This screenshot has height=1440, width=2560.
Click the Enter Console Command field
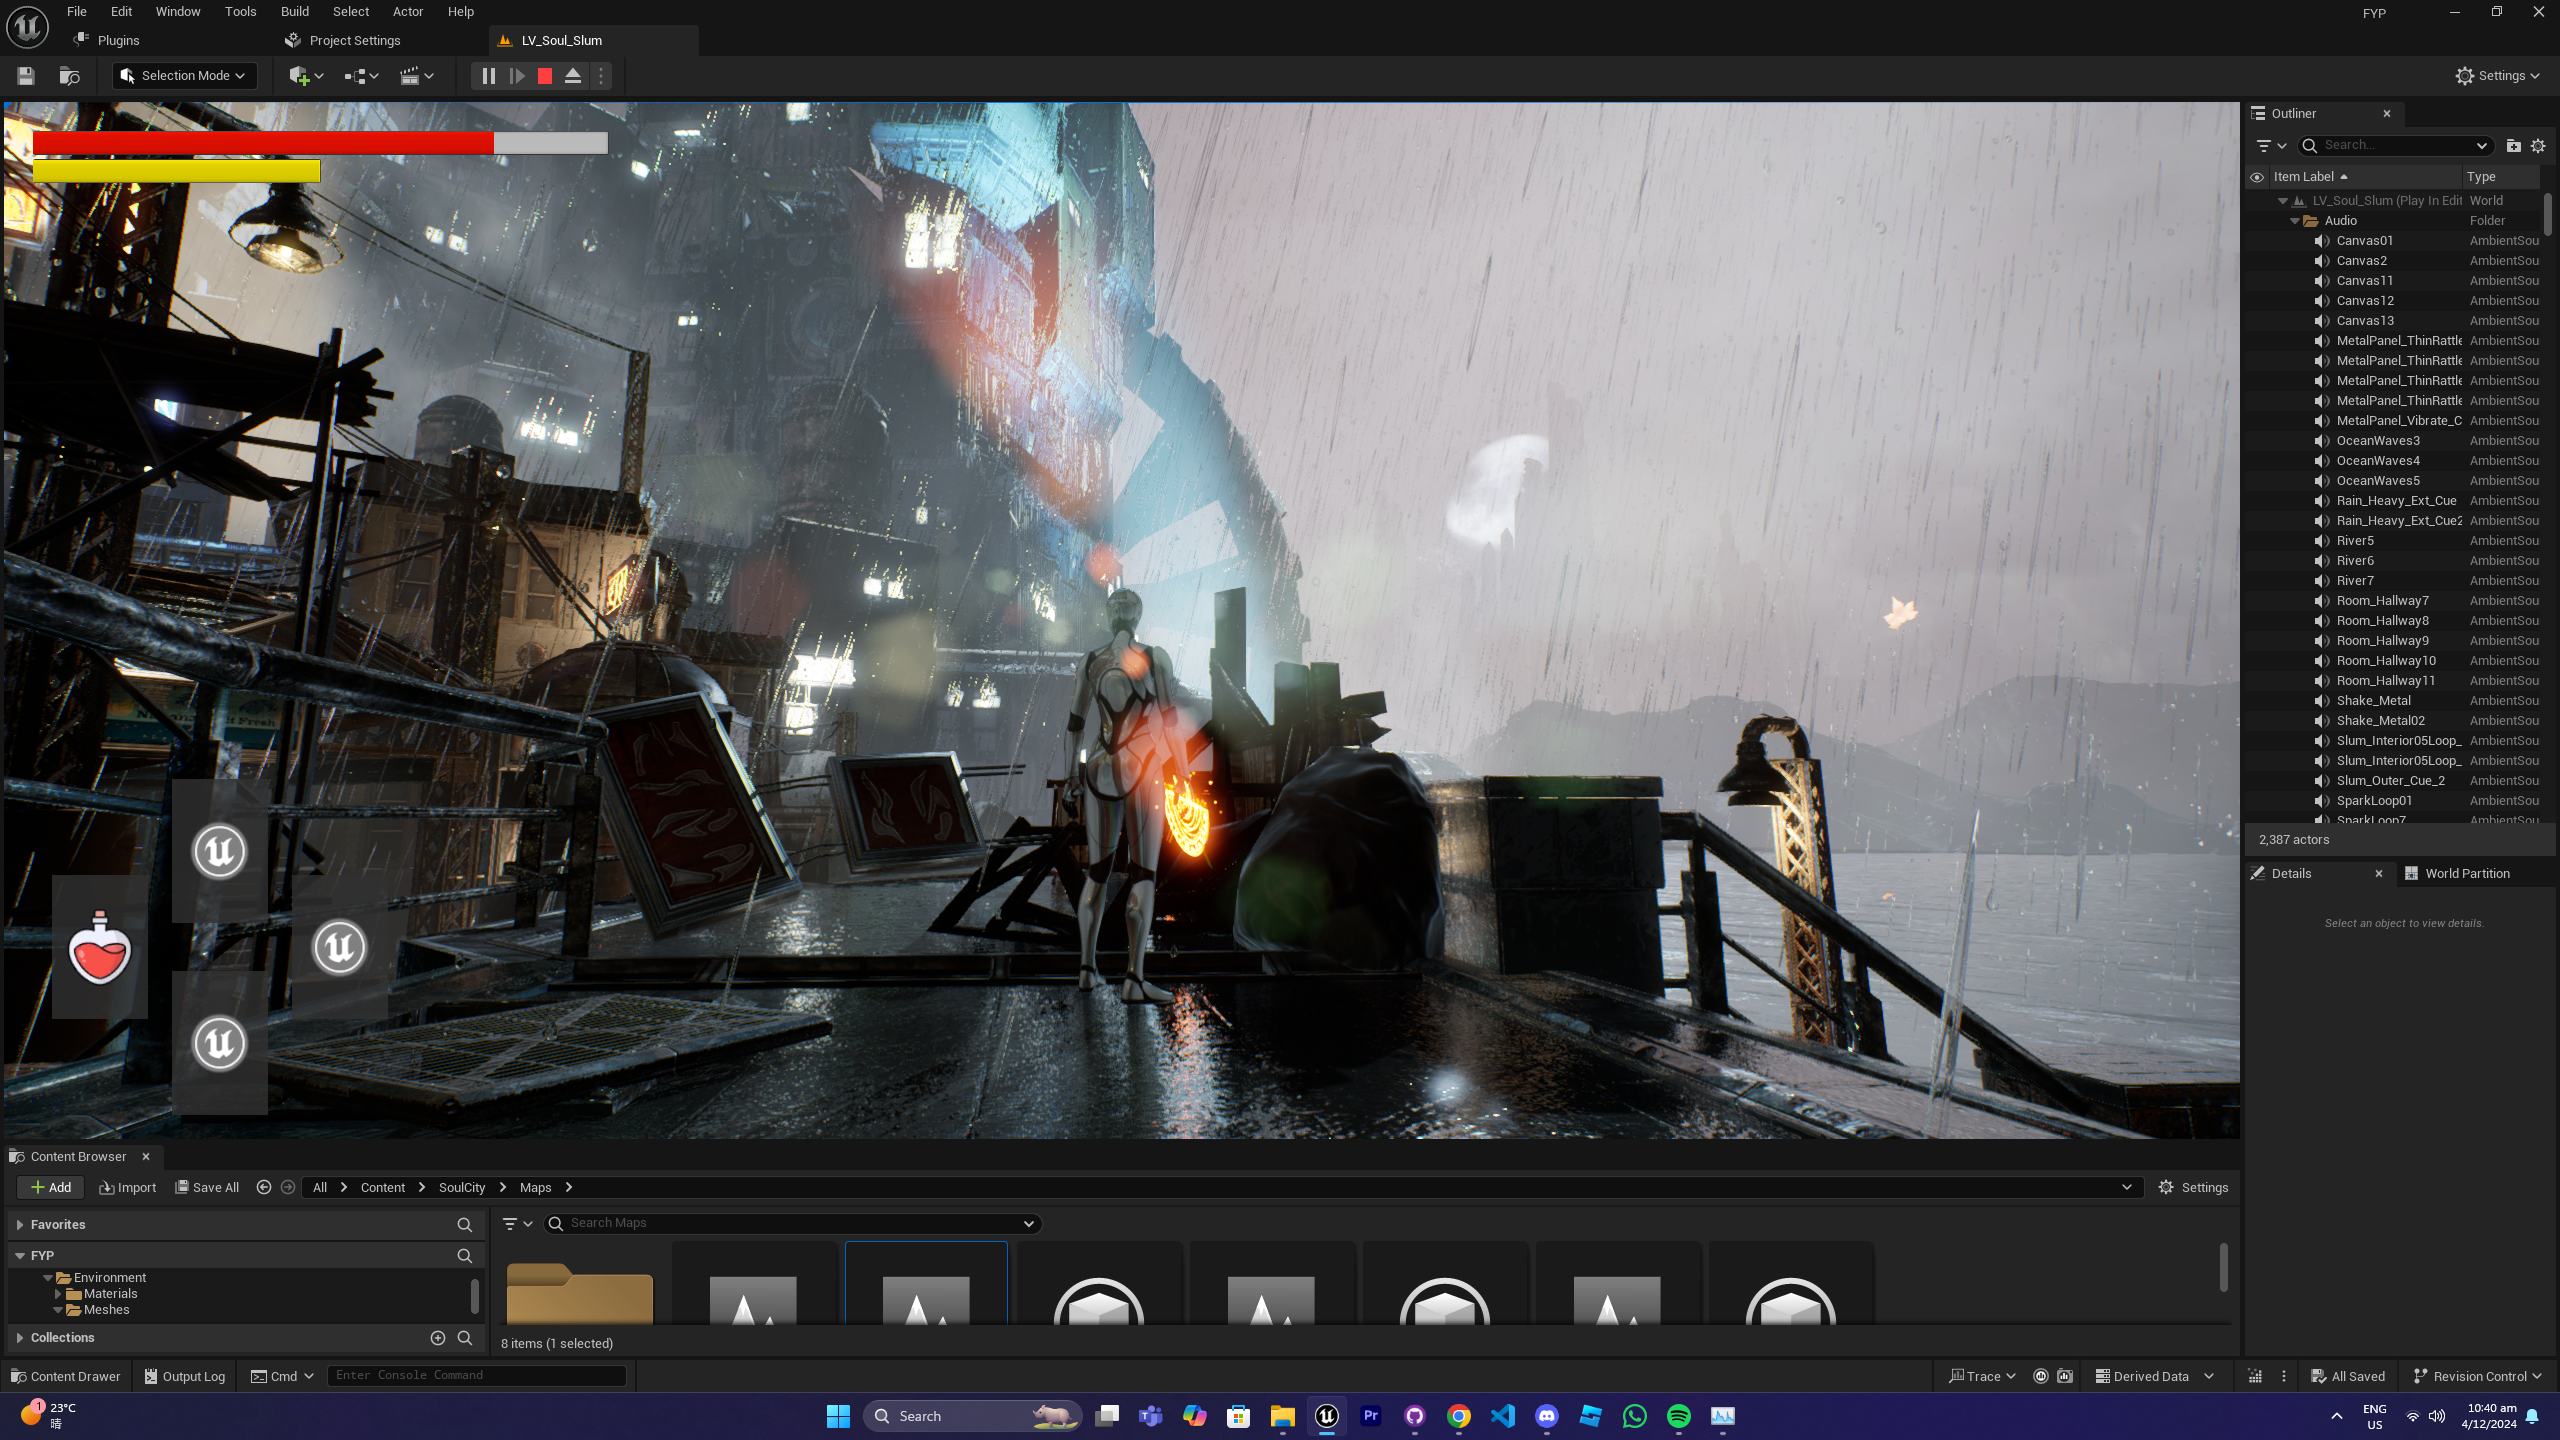pos(476,1376)
